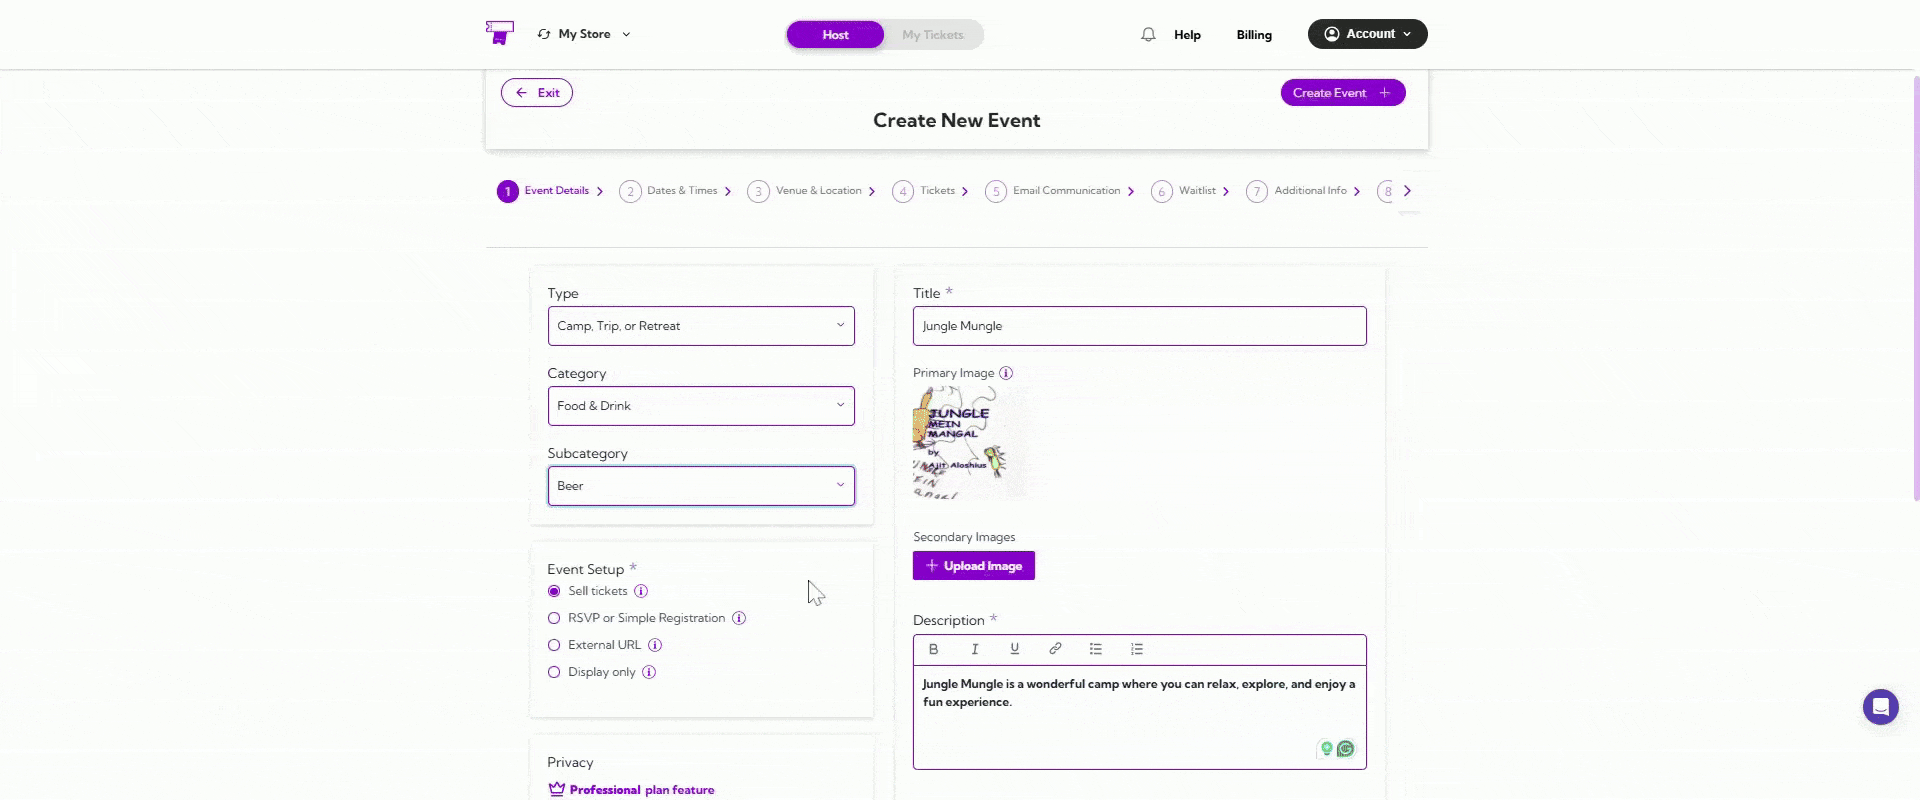This screenshot has height=800, width=1920.
Task: Open the Billing link
Action: (1254, 35)
